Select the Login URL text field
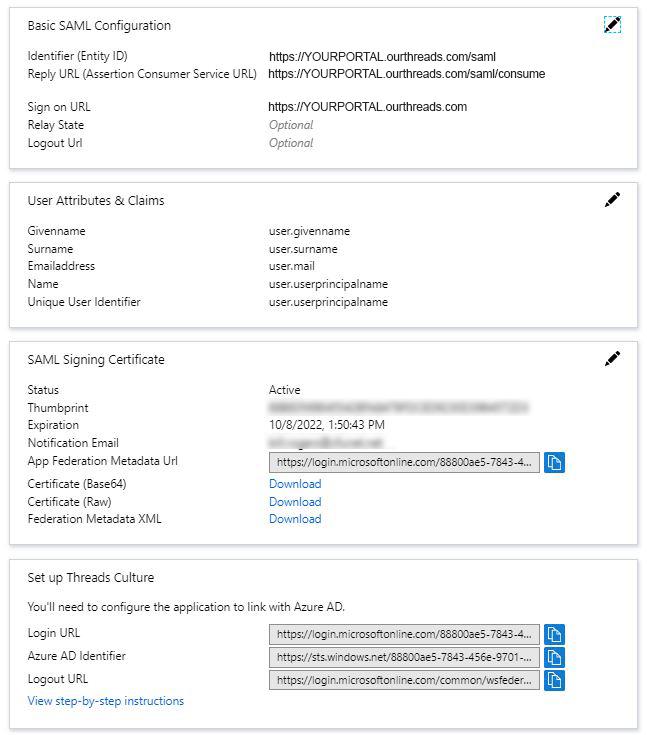The height and width of the screenshot is (735, 647). click(x=404, y=634)
